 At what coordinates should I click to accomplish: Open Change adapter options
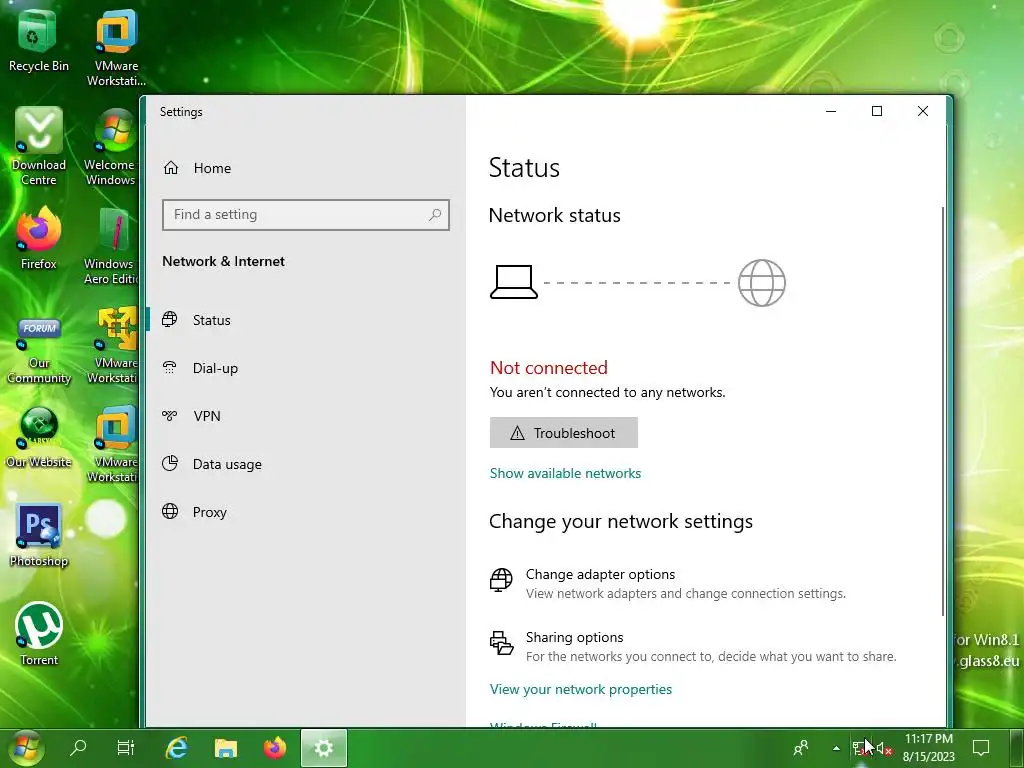coord(667,583)
